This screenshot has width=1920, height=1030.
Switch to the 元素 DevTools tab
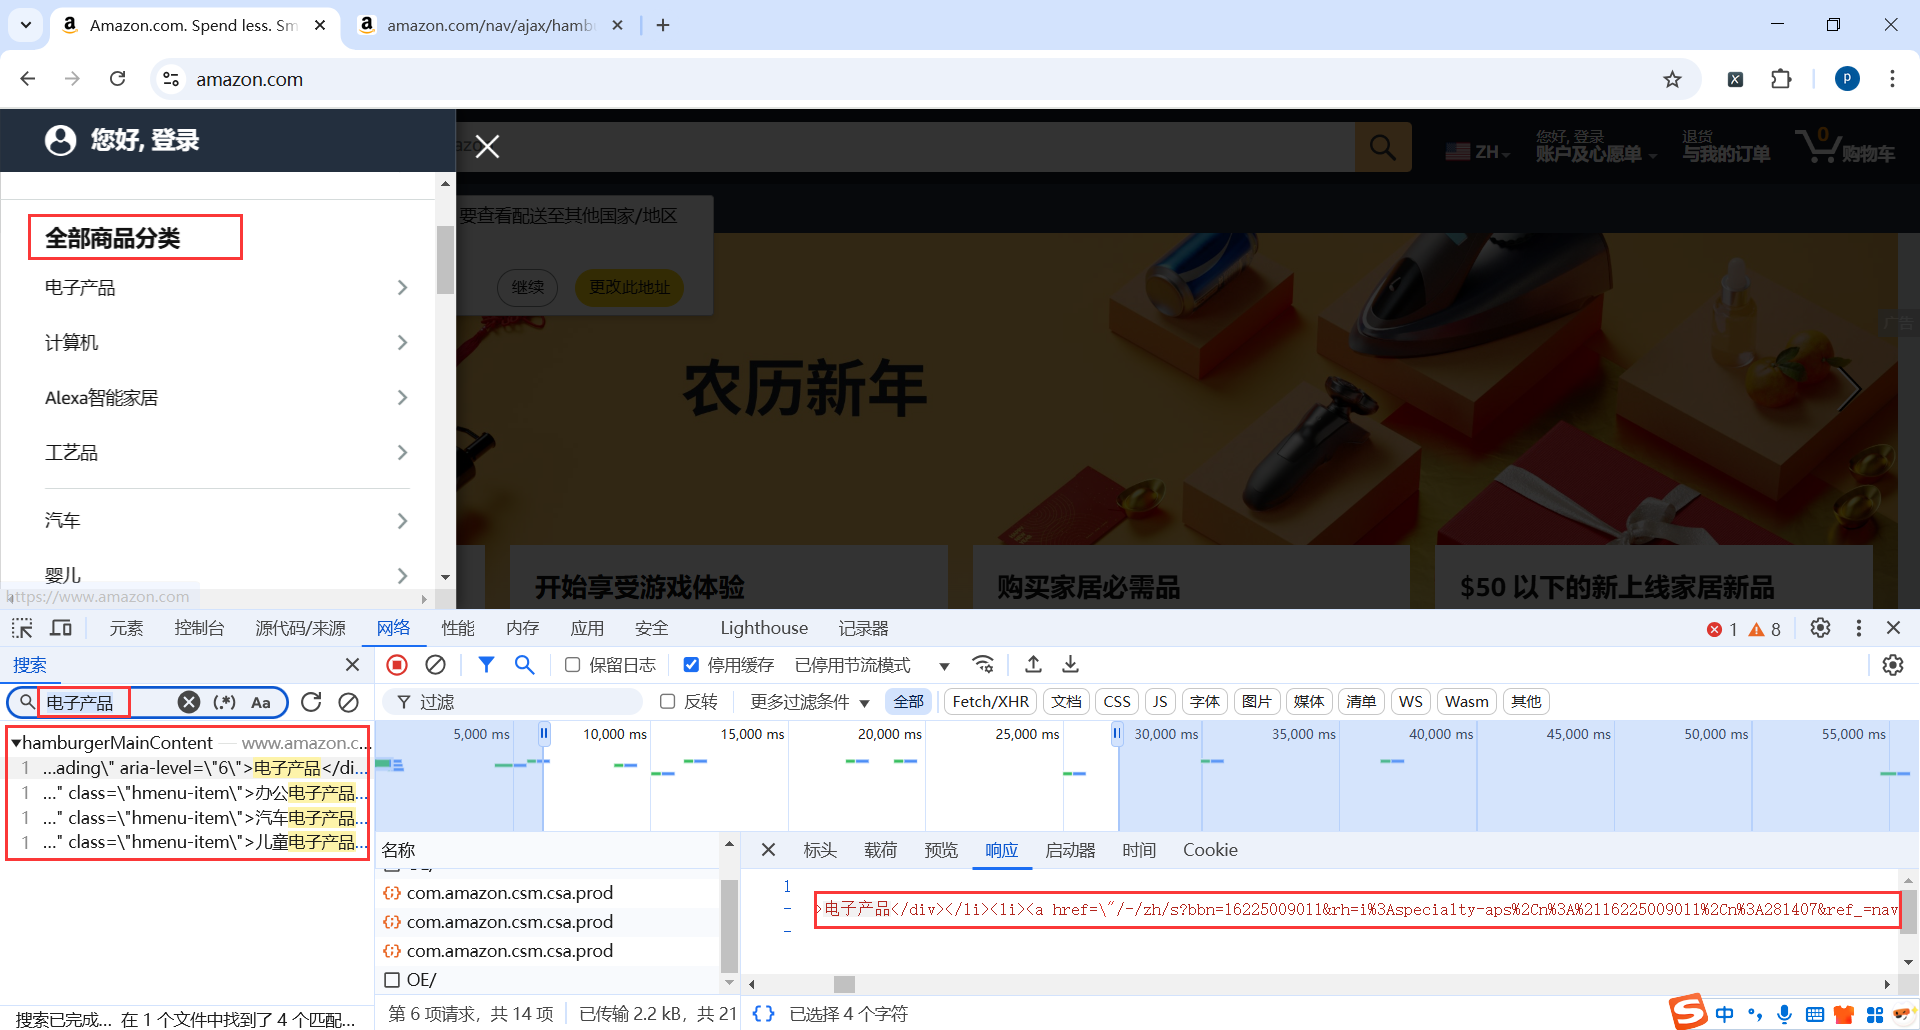coord(126,628)
